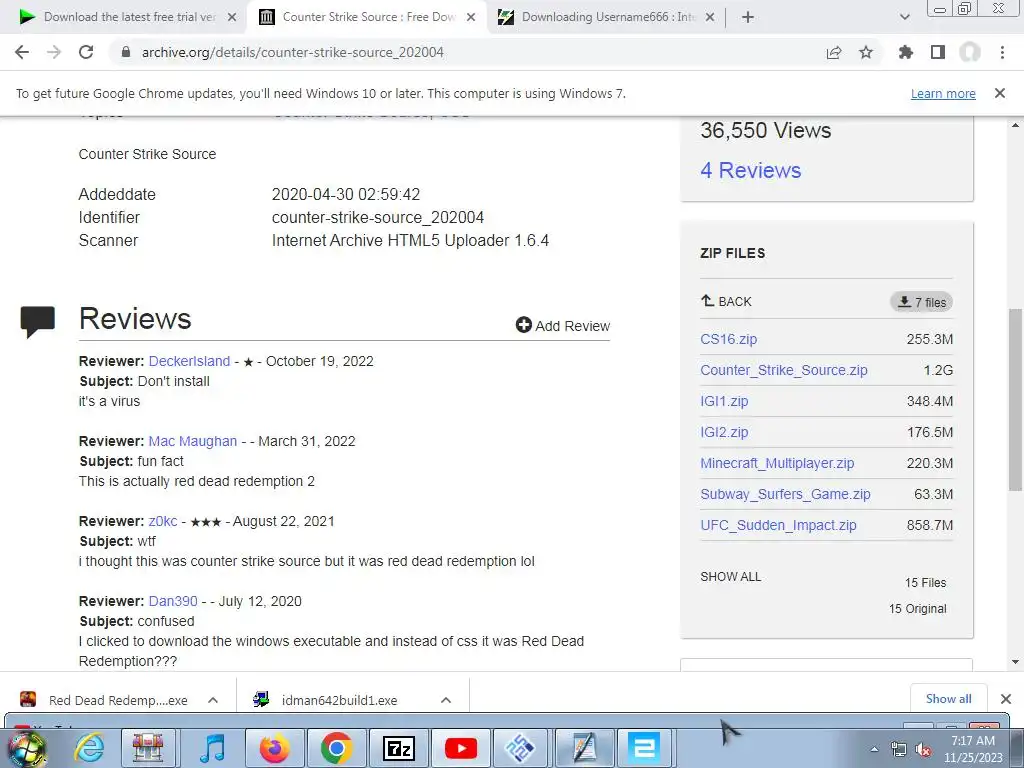Open reviewer DeckerIsland's profile
The image size is (1024, 768).
(x=189, y=361)
